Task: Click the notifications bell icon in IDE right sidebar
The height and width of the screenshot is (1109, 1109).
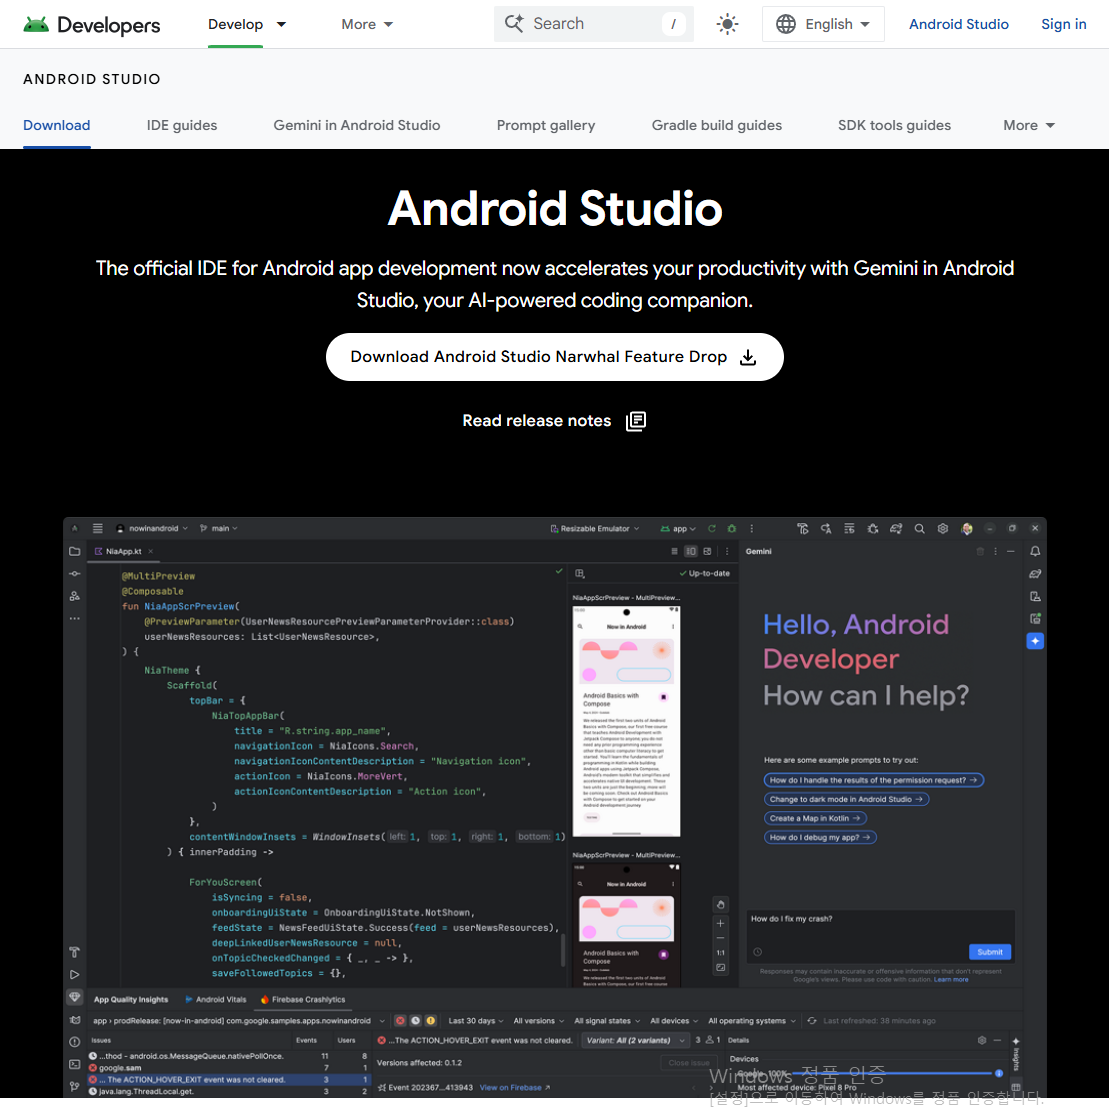Action: pos(1035,551)
